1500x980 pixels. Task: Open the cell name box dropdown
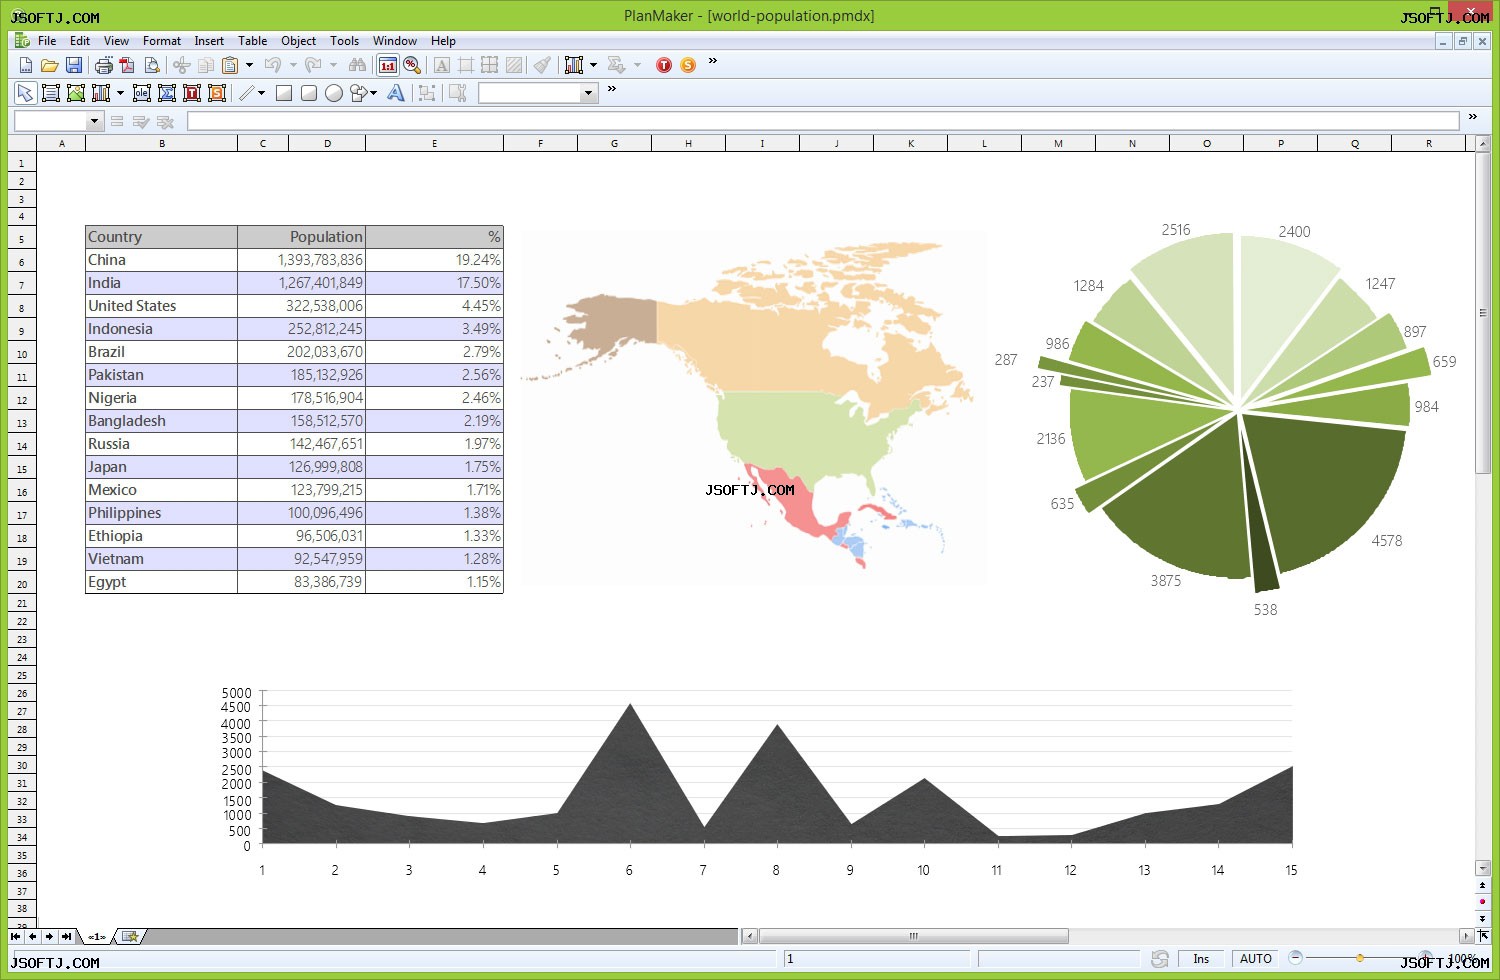pyautogui.click(x=95, y=121)
